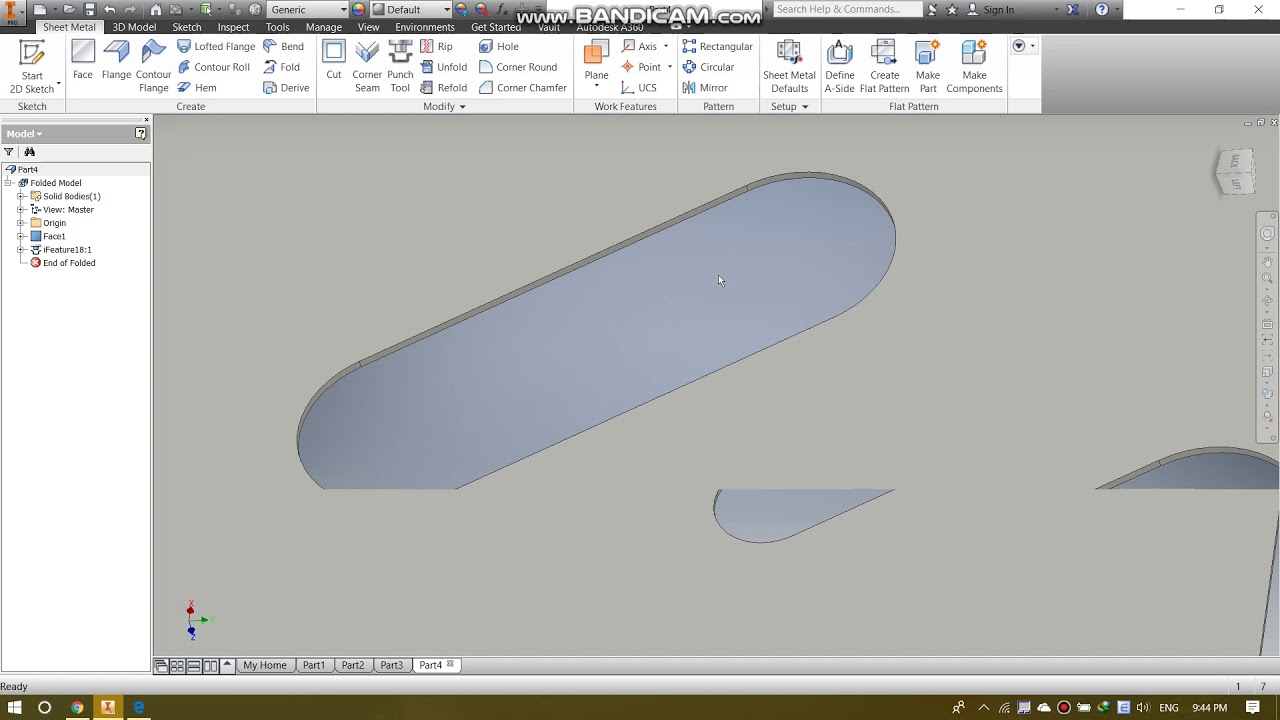Launch the Punch Tool
This screenshot has height=720, width=1280.
pyautogui.click(x=400, y=67)
